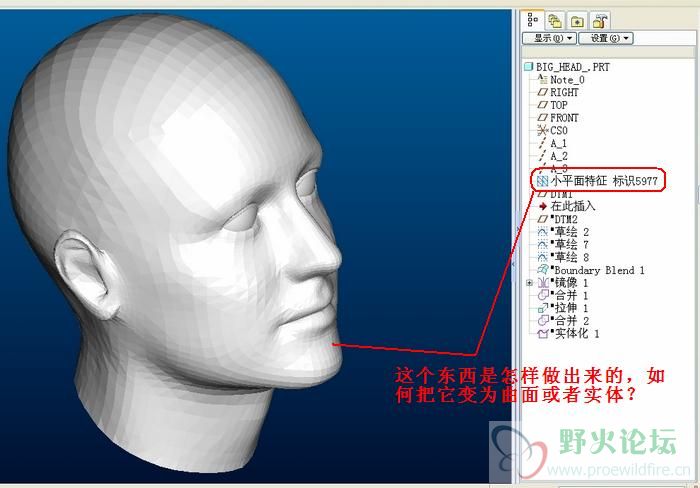This screenshot has height=488, width=700.
Task: Select the Boundary Blend 1 surface icon
Action: coord(542,270)
